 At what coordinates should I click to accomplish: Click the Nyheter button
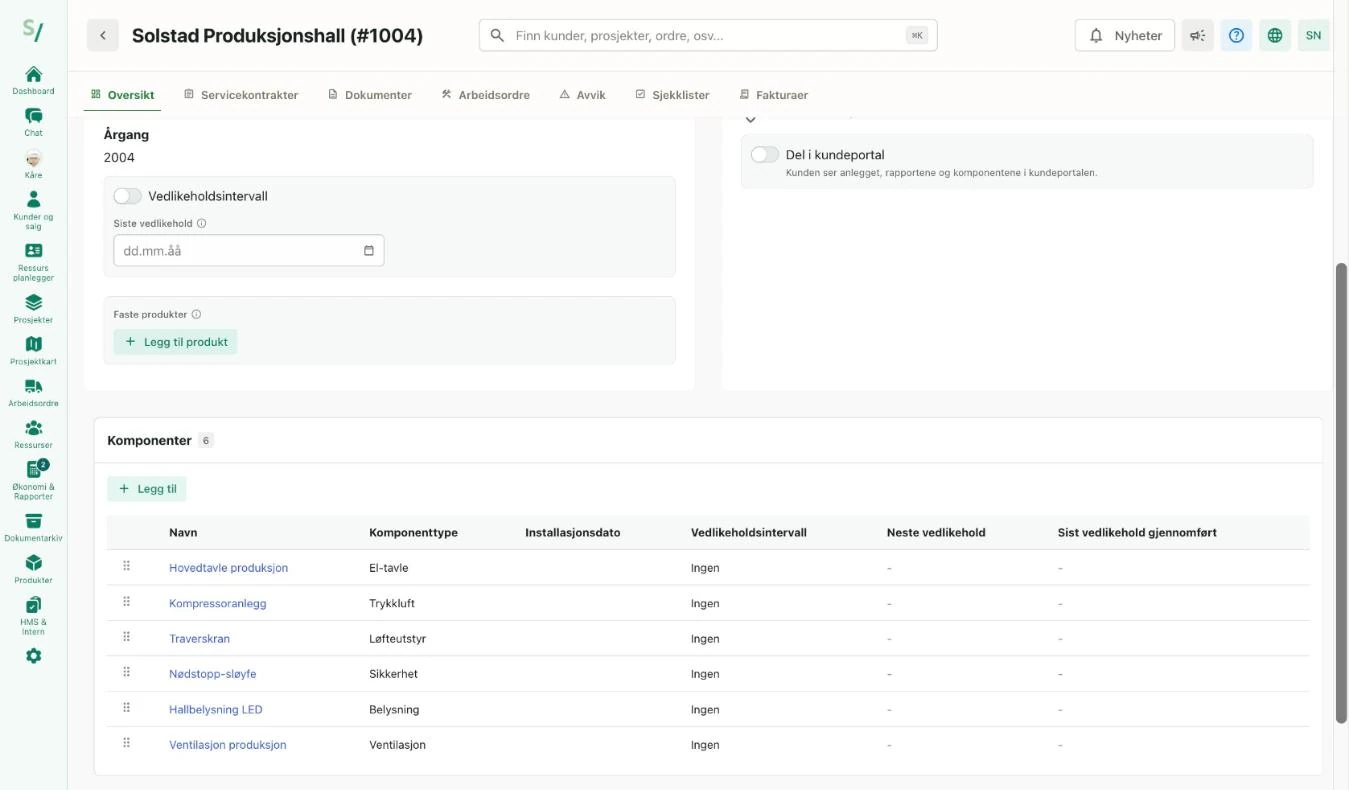point(1125,35)
